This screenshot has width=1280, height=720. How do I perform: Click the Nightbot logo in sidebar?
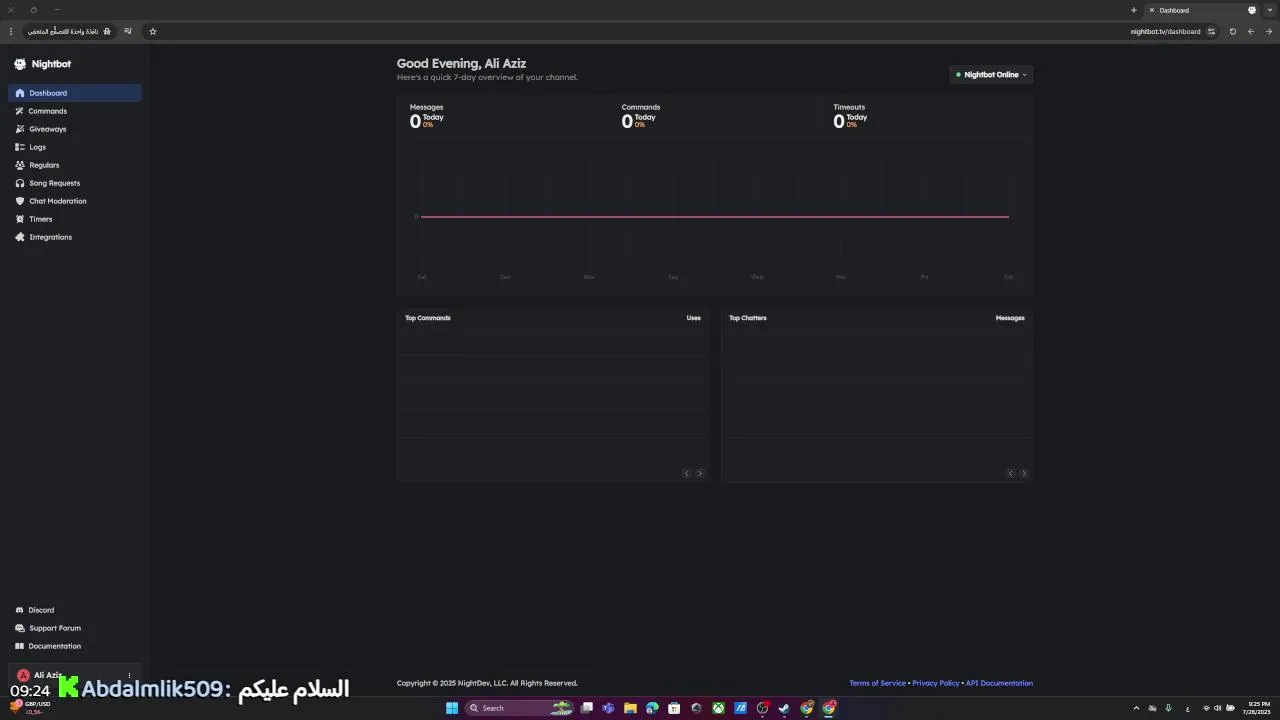43,64
